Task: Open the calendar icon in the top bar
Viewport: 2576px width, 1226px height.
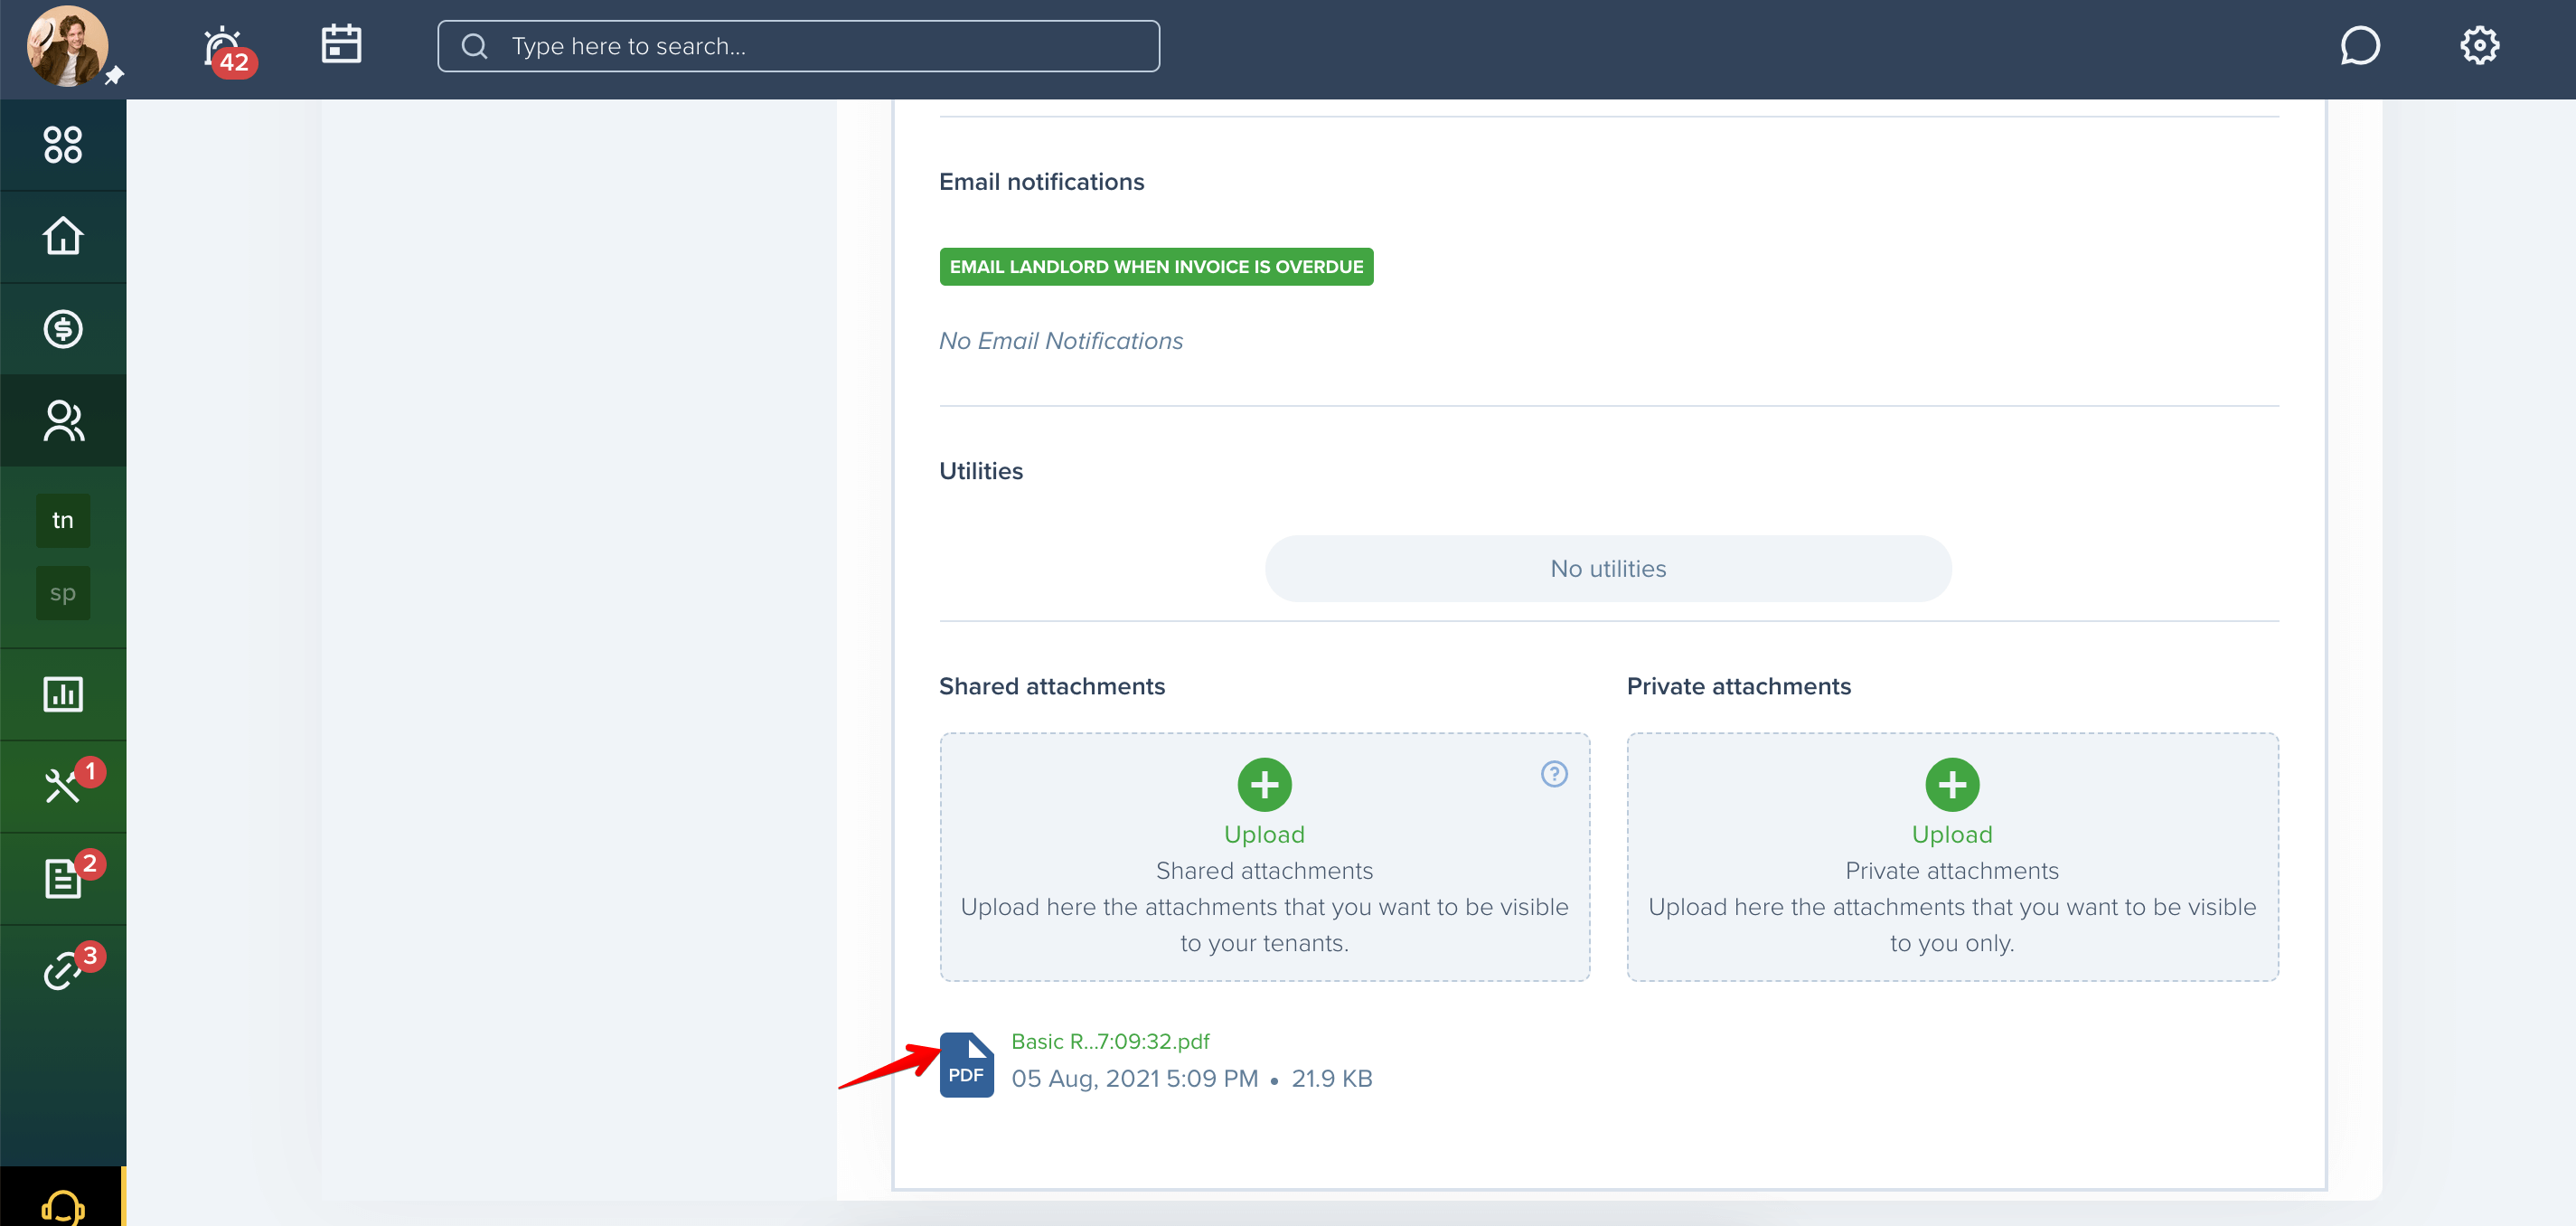Action: coord(341,45)
